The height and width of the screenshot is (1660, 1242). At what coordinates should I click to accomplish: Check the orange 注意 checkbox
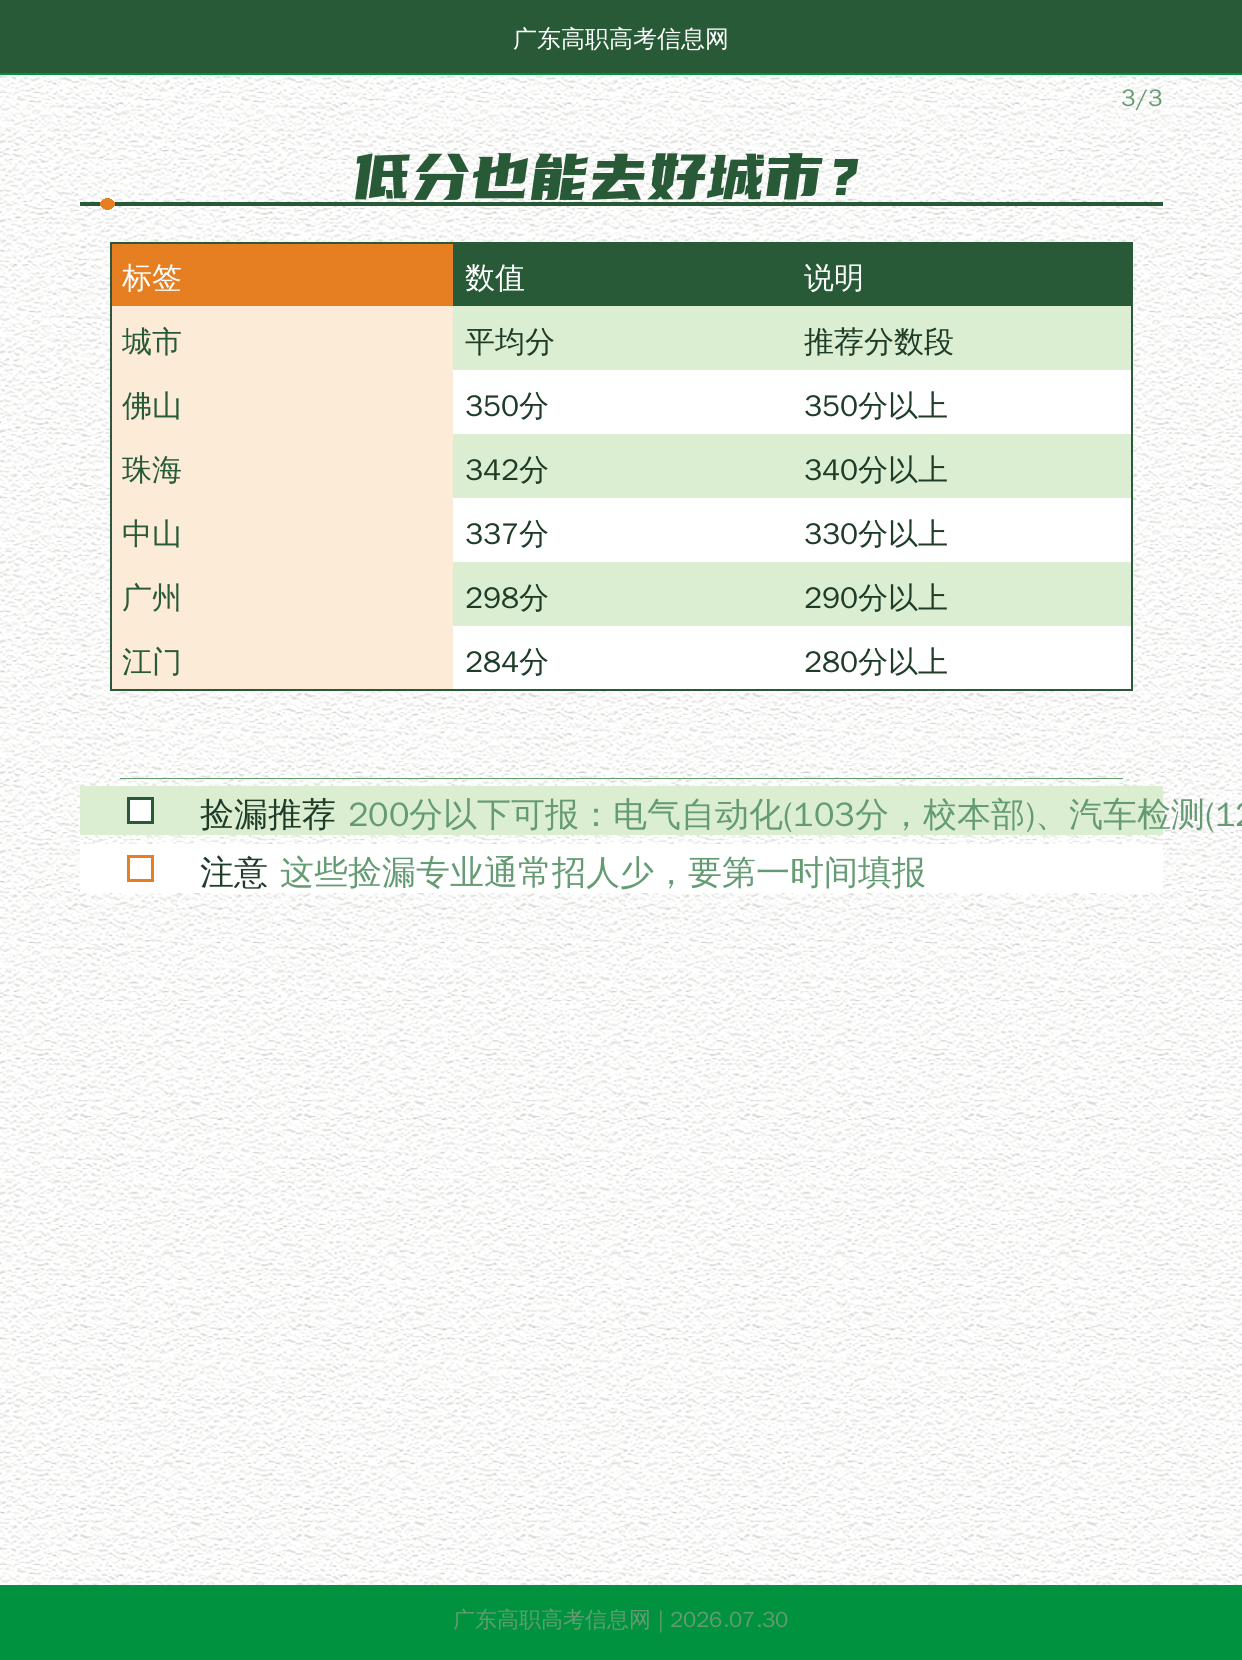pos(140,869)
